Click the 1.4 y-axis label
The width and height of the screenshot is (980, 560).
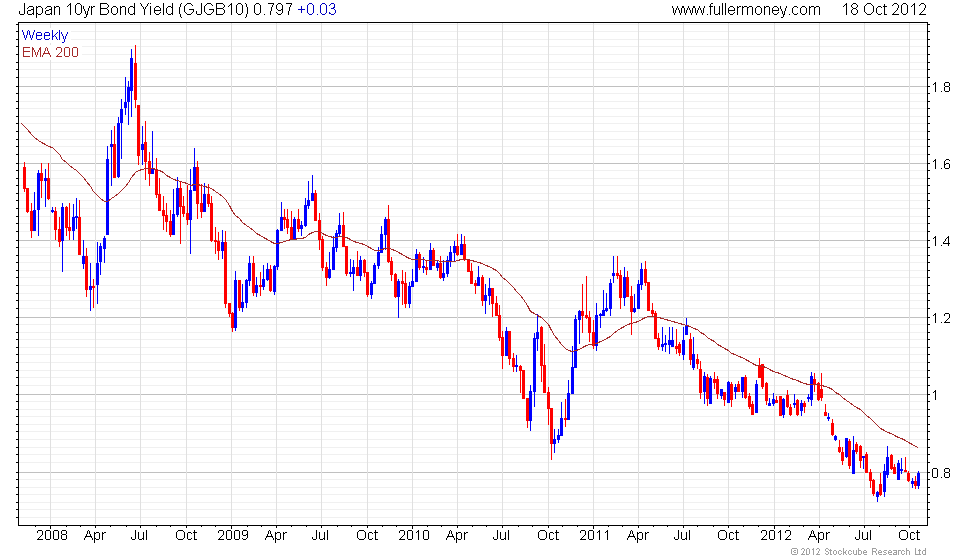(941, 241)
